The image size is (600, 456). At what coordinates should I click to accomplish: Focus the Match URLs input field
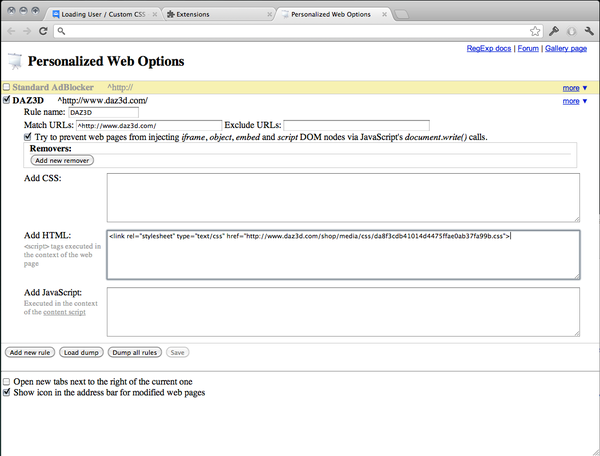[149, 125]
